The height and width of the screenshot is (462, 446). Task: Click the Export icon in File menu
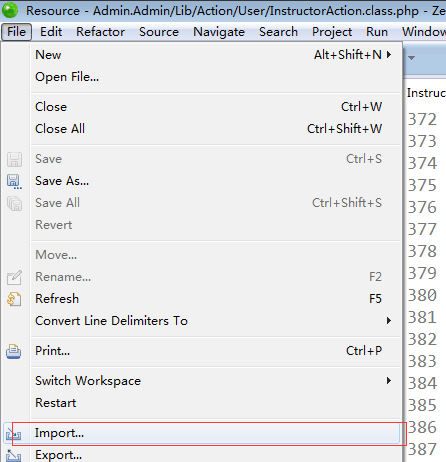(x=14, y=456)
